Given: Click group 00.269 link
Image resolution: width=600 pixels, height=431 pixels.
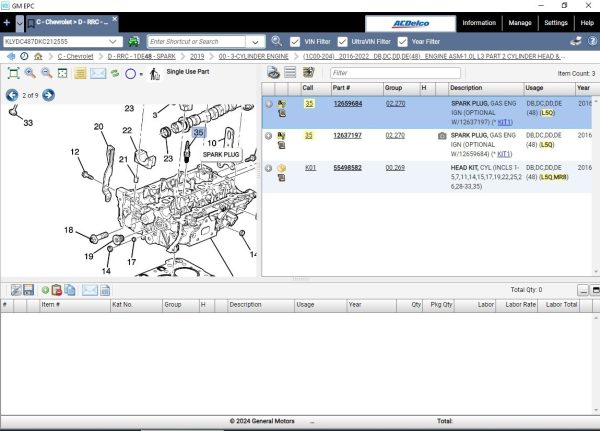Looking at the screenshot, I should tap(395, 168).
